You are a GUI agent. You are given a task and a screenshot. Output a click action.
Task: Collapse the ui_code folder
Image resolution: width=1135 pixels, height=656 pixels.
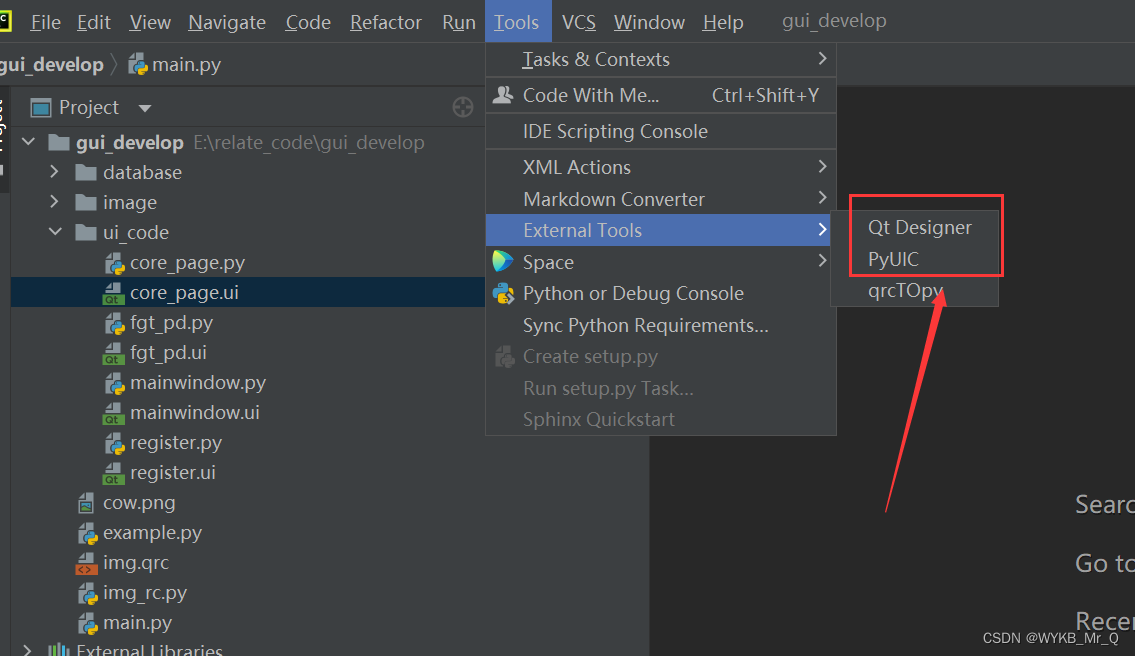click(55, 232)
